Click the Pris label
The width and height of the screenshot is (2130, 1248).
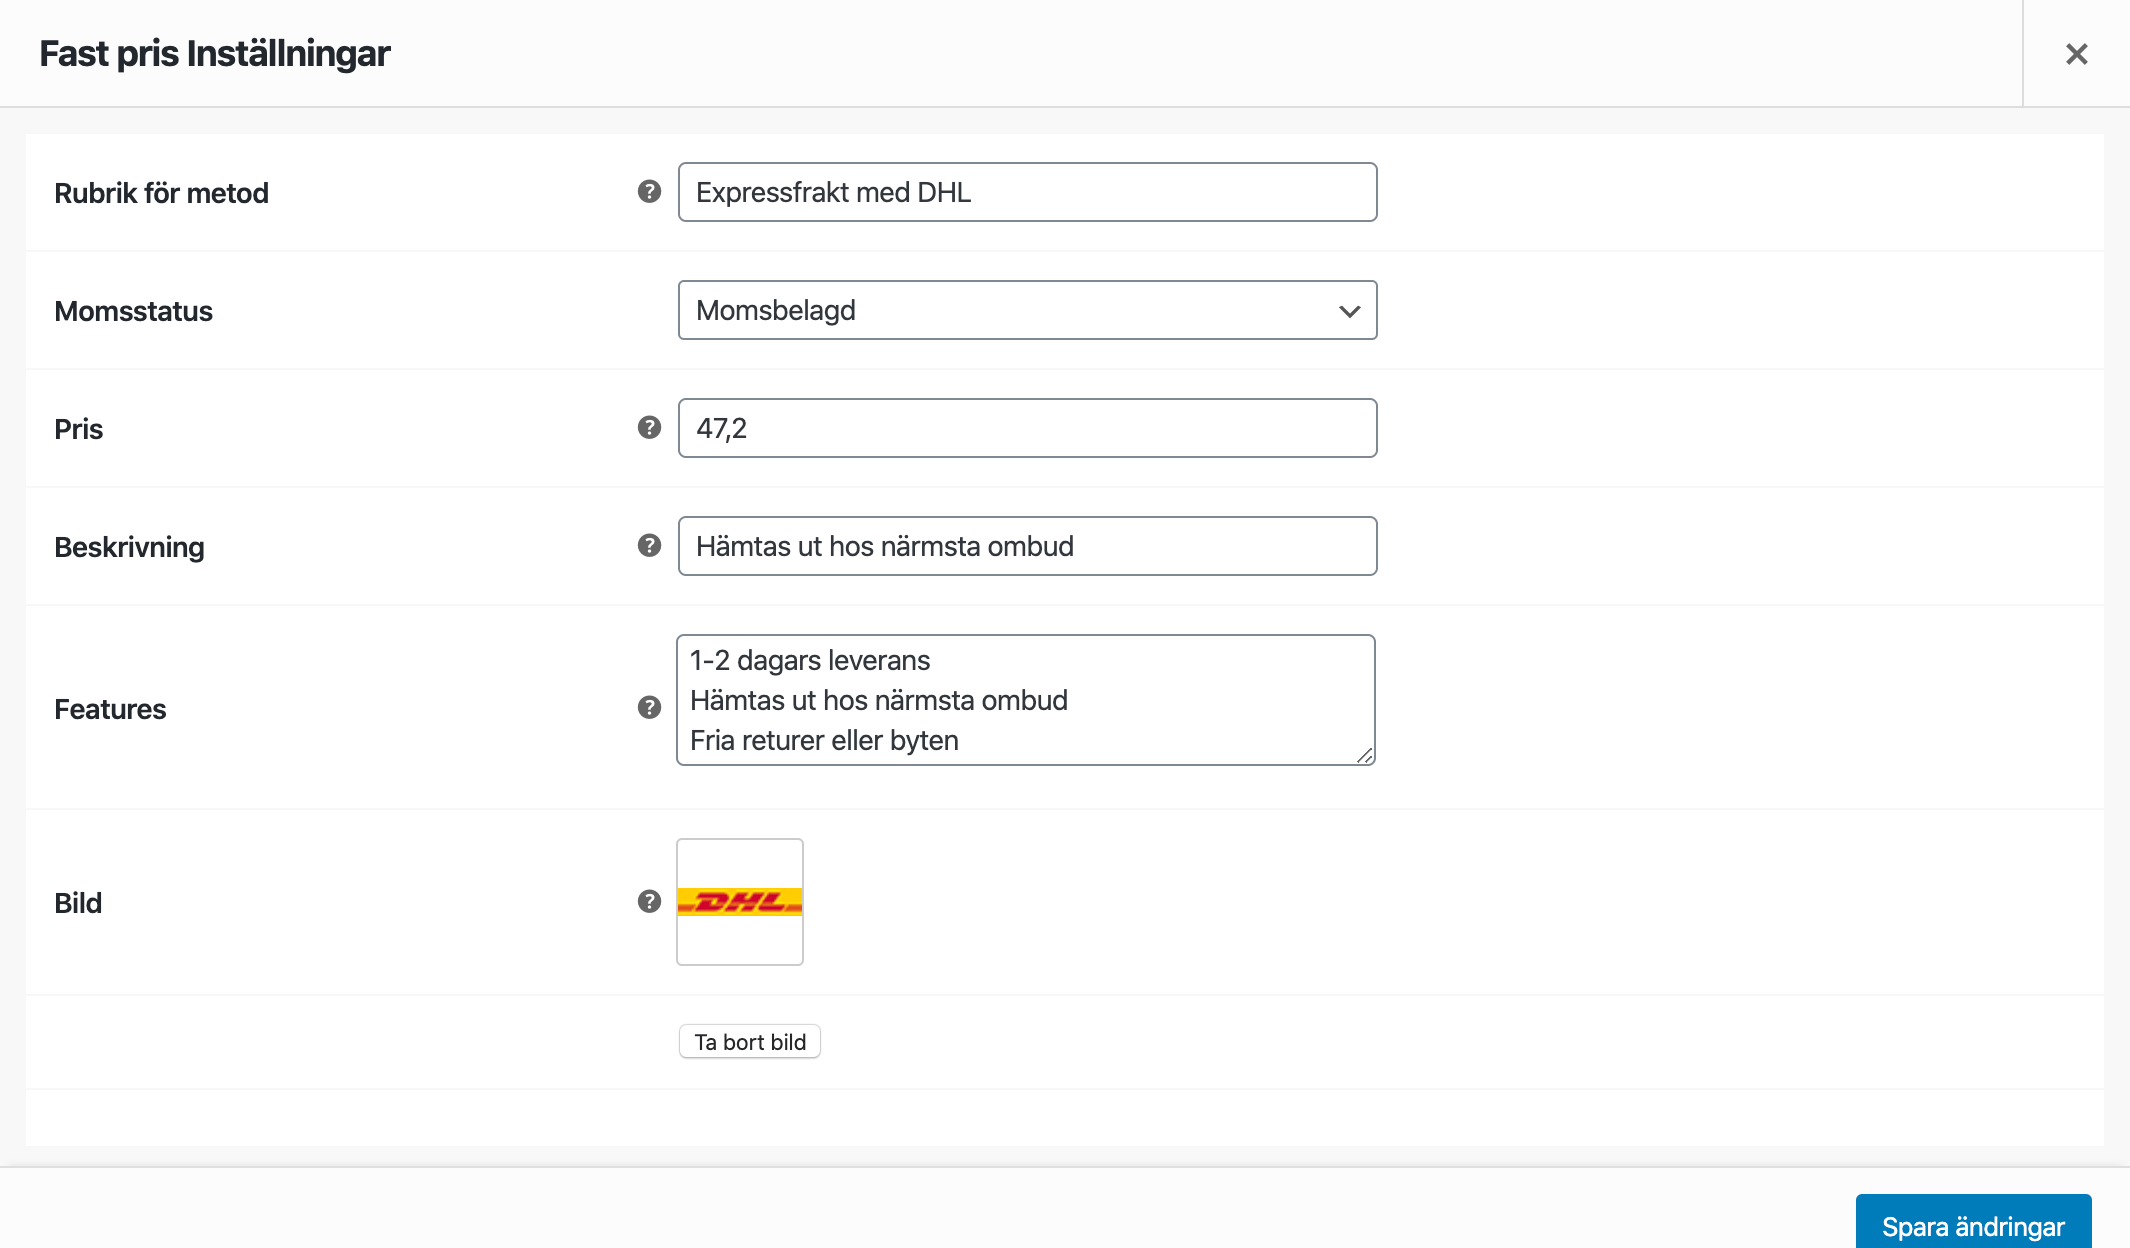point(78,429)
